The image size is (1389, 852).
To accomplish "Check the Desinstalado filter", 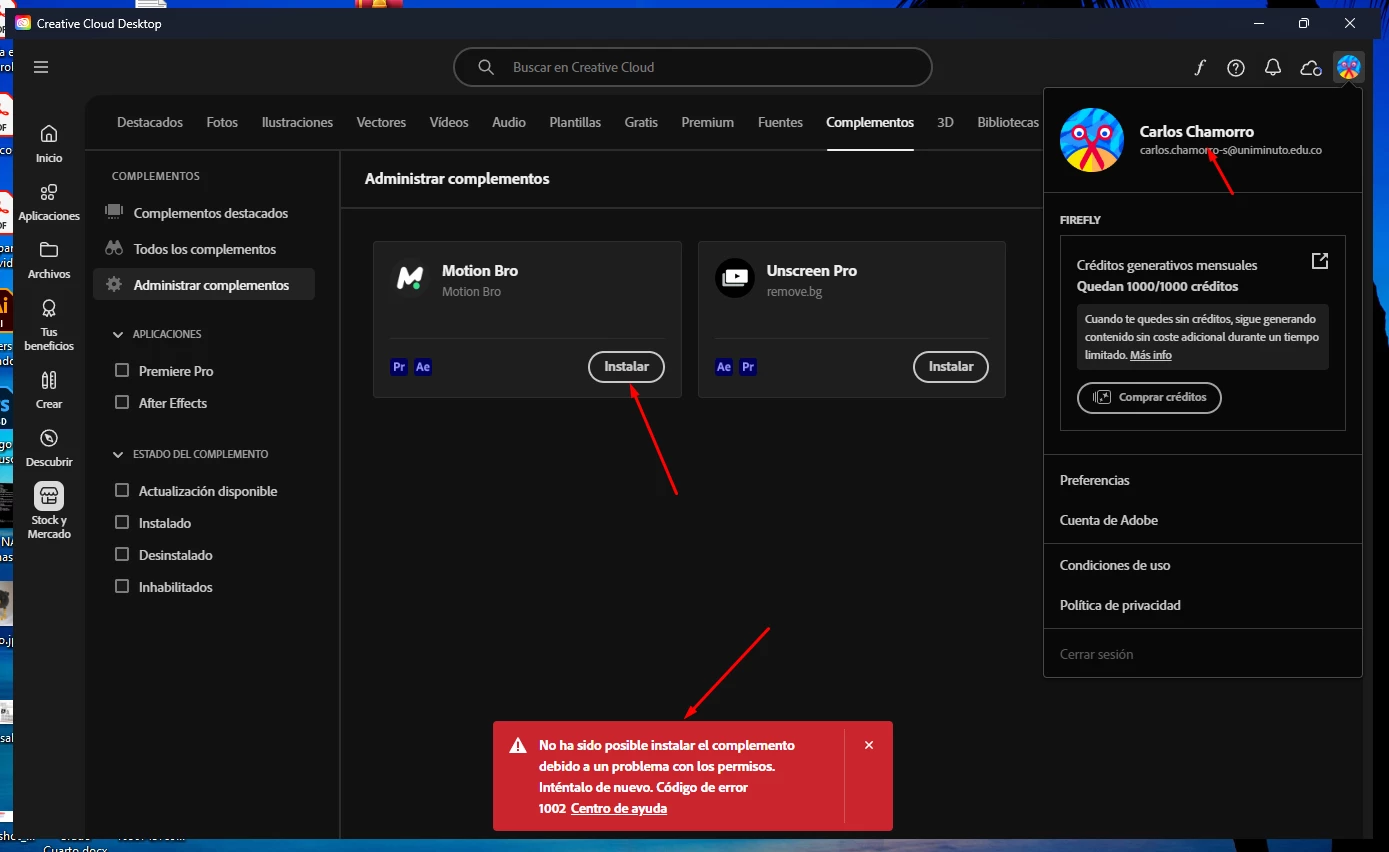I will pos(122,555).
